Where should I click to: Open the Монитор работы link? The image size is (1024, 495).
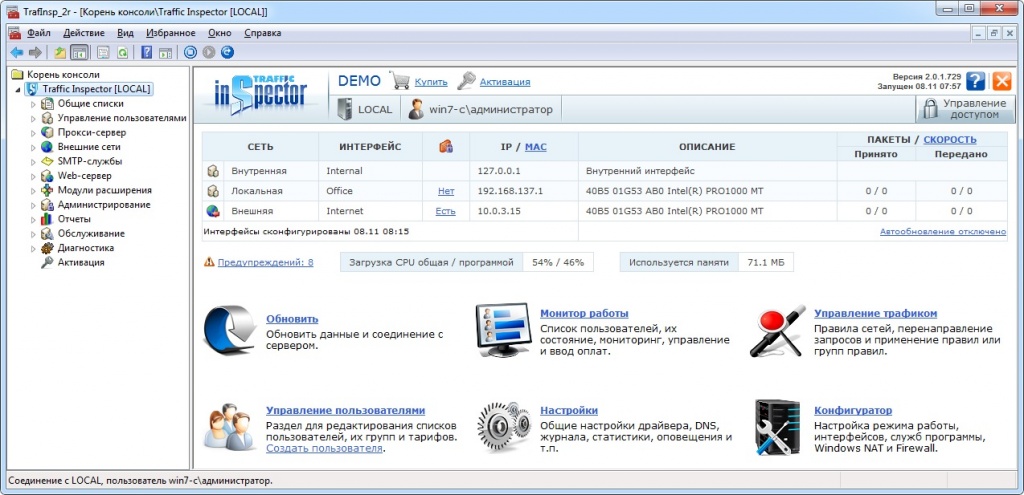tap(584, 313)
